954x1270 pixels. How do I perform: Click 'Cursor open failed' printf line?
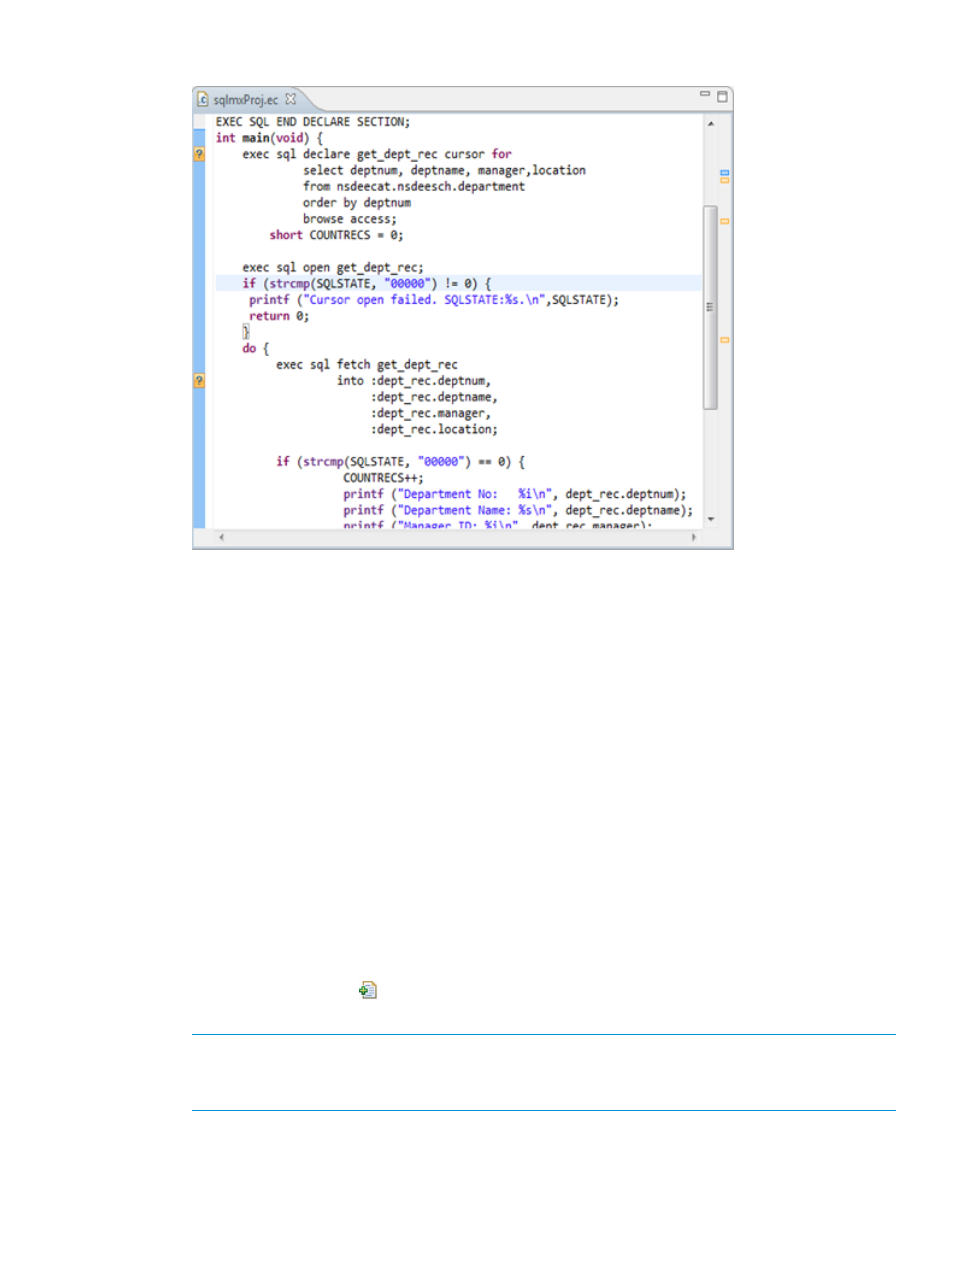[x=434, y=300]
